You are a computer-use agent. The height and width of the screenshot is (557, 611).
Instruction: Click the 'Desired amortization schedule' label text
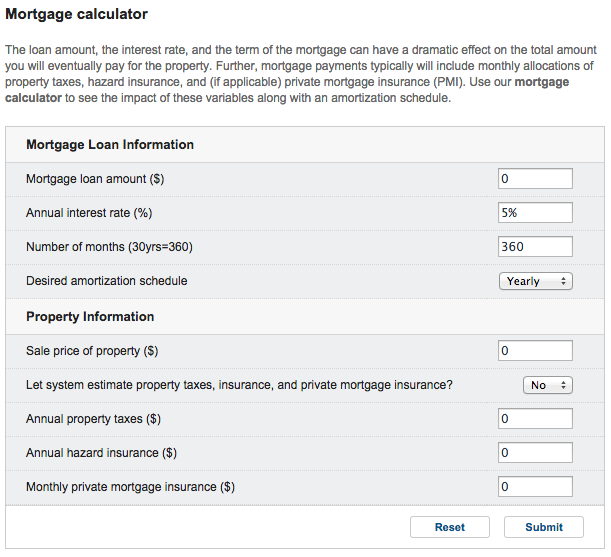point(106,281)
